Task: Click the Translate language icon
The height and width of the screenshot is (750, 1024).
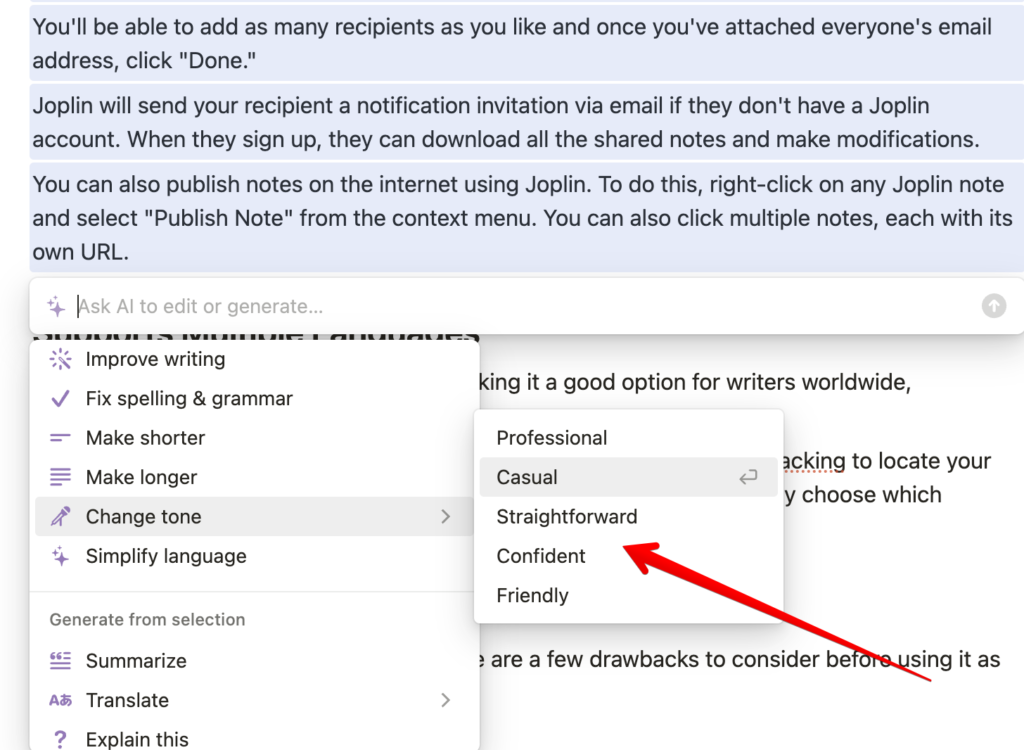Action: [60, 701]
